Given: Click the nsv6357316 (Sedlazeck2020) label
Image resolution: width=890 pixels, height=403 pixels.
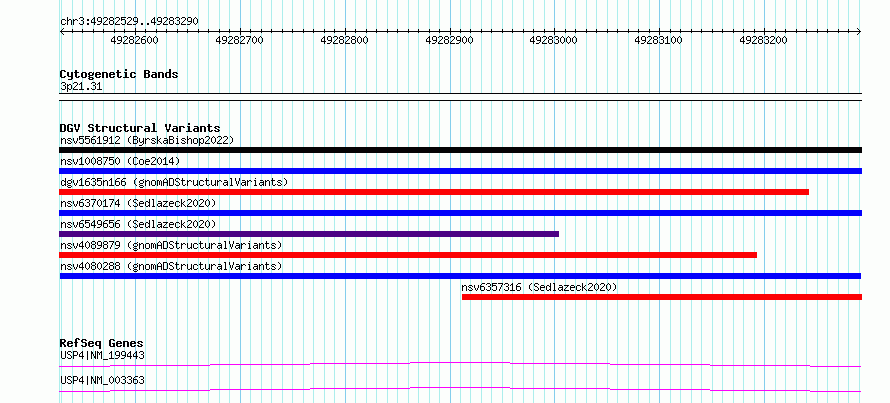Looking at the screenshot, I should pyautogui.click(x=539, y=287).
